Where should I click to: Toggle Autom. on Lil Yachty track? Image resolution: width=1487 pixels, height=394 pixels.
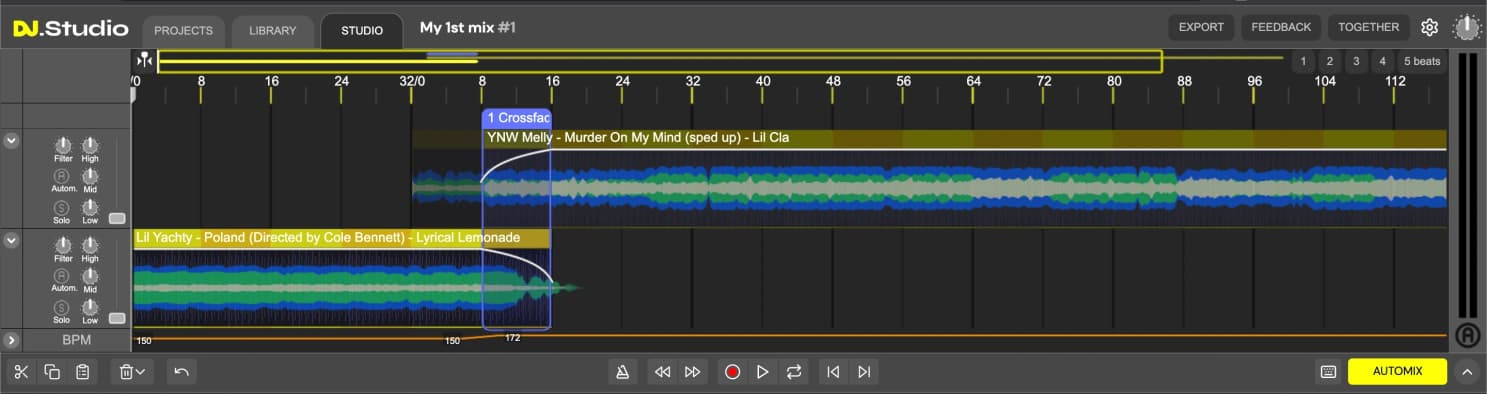(x=63, y=276)
